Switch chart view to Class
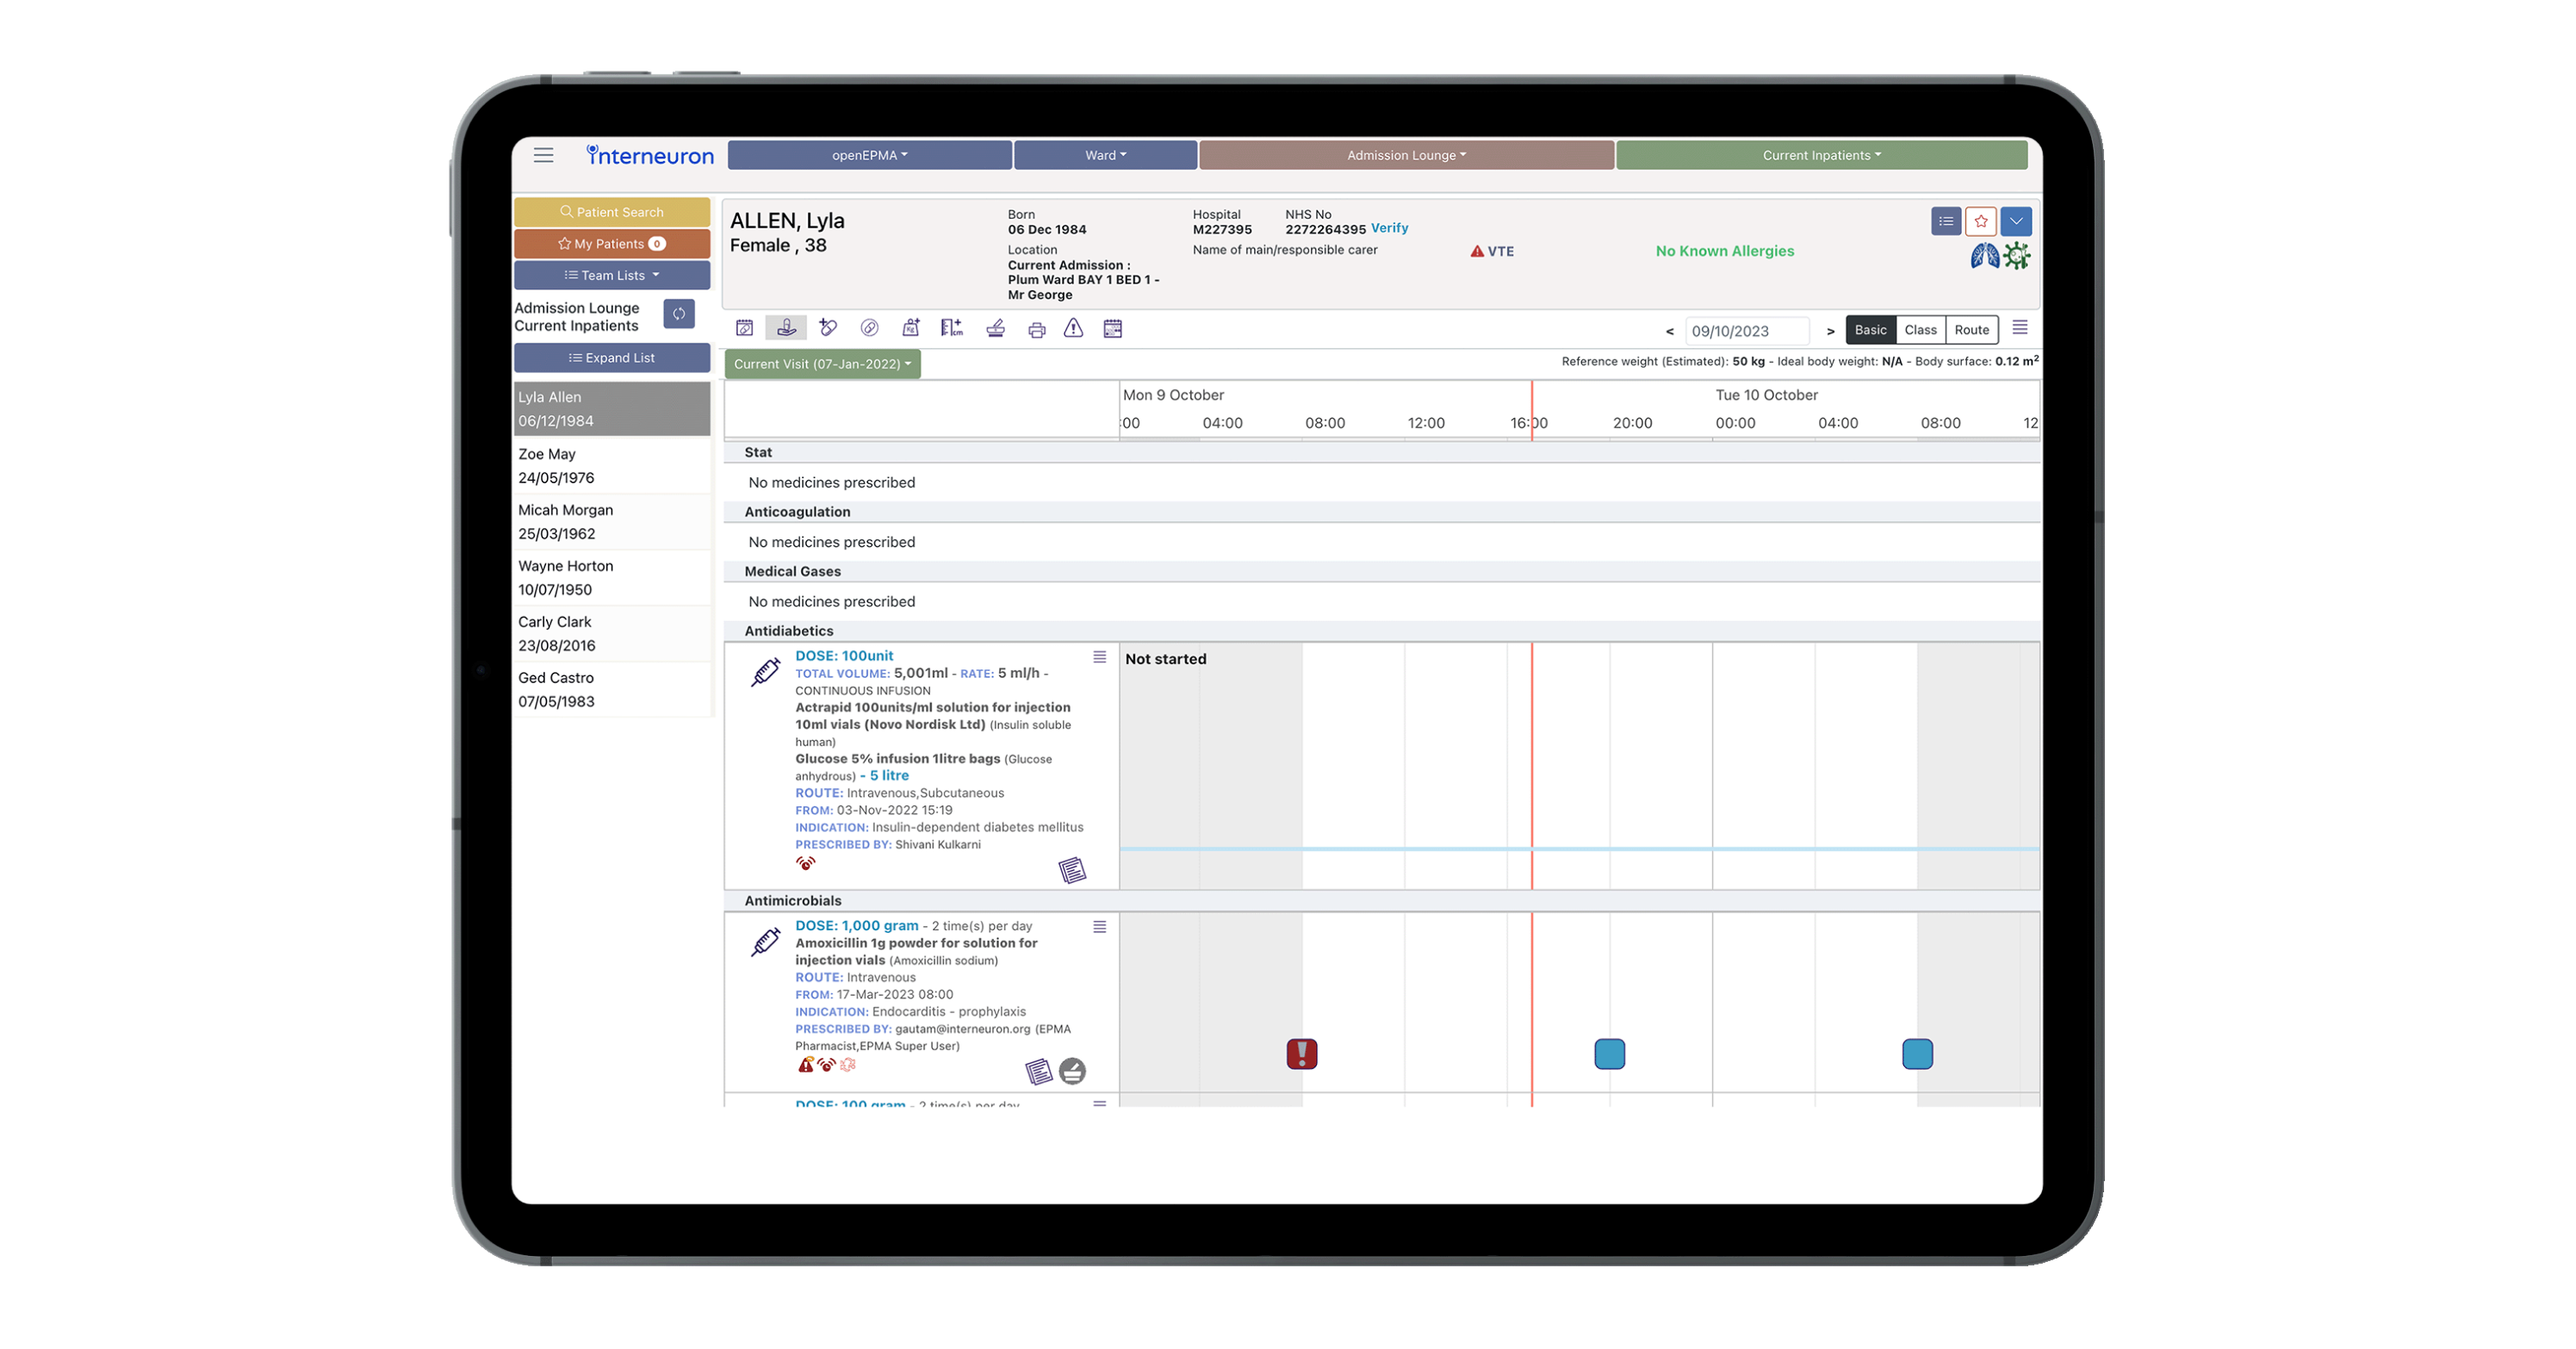 pos(1920,330)
